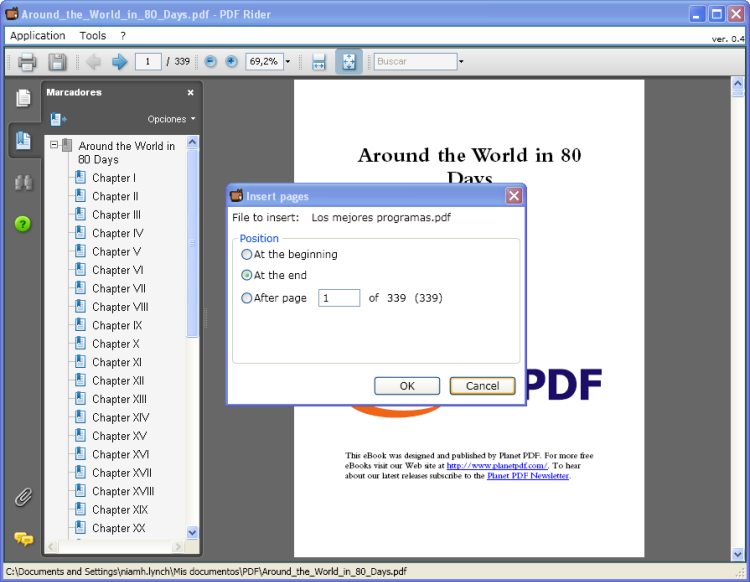750x582 pixels.
Task: Collapse Around the World bookmark tree
Action: [x=54, y=144]
